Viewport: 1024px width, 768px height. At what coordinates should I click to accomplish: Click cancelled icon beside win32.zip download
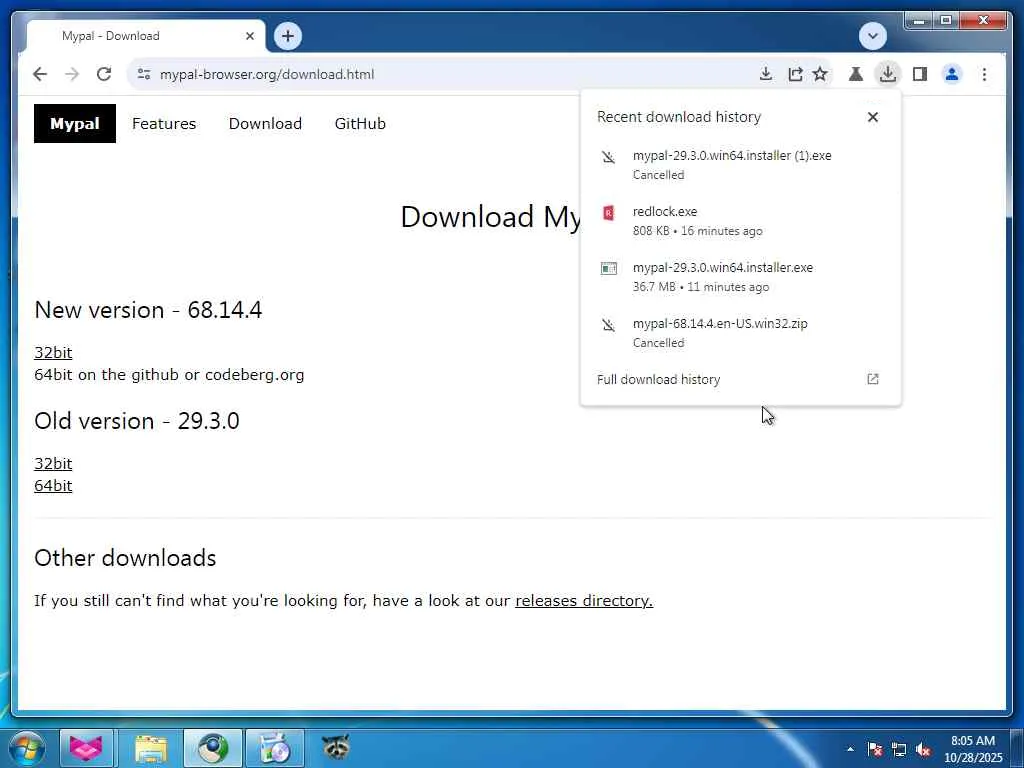608,325
